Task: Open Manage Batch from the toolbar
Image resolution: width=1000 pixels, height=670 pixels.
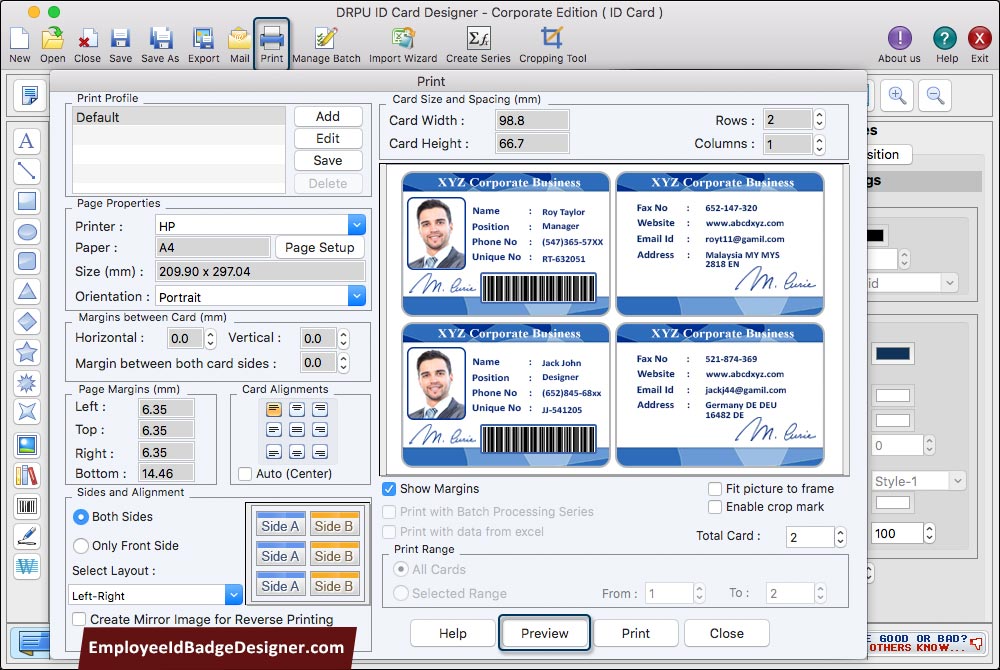Action: point(326,45)
